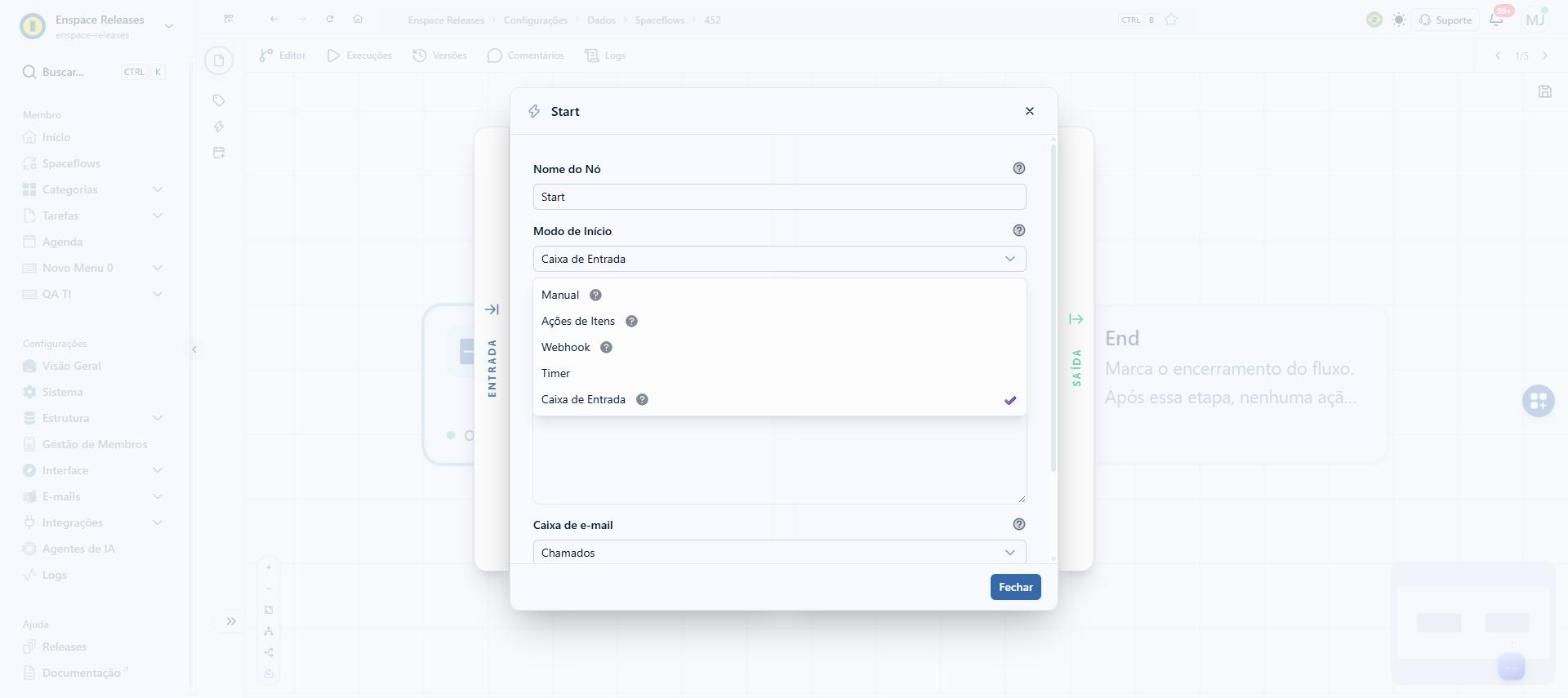Click the green eye status icon
This screenshot has width=1568, height=698.
point(1374,20)
